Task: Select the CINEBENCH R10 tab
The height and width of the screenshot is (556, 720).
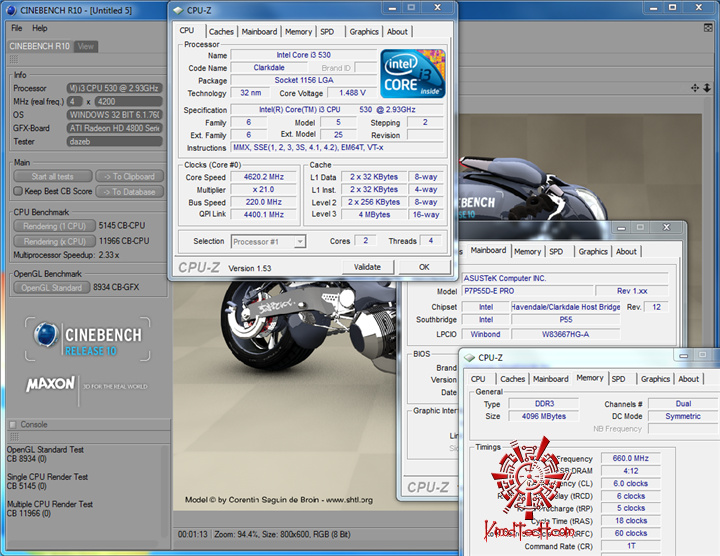Action: click(x=39, y=46)
